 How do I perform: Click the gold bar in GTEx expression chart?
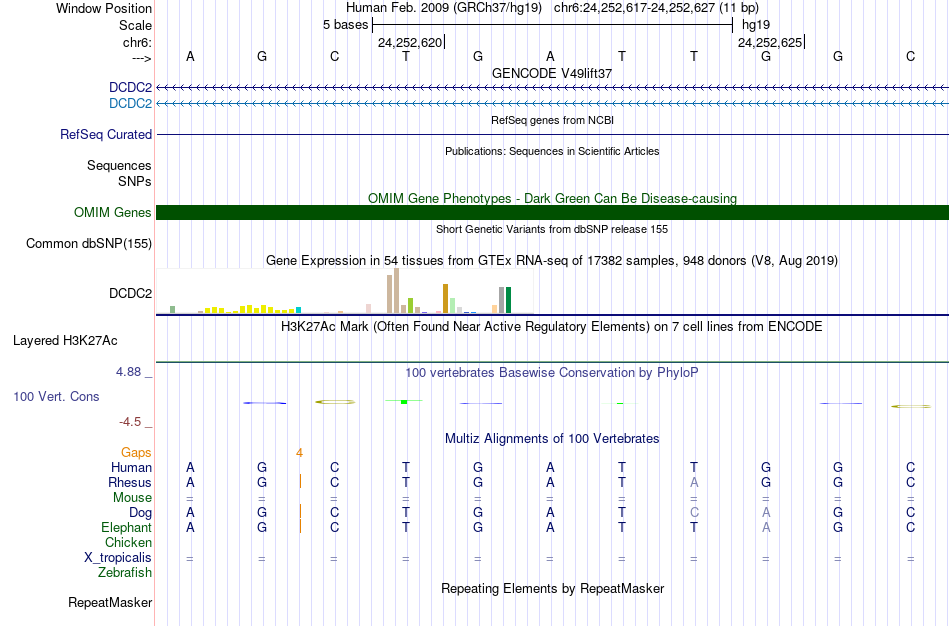tap(445, 298)
